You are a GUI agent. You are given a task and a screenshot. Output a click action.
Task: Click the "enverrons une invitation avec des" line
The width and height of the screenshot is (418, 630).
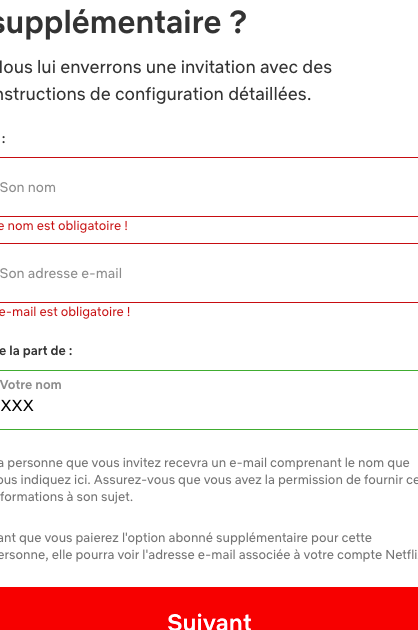[x=196, y=67]
